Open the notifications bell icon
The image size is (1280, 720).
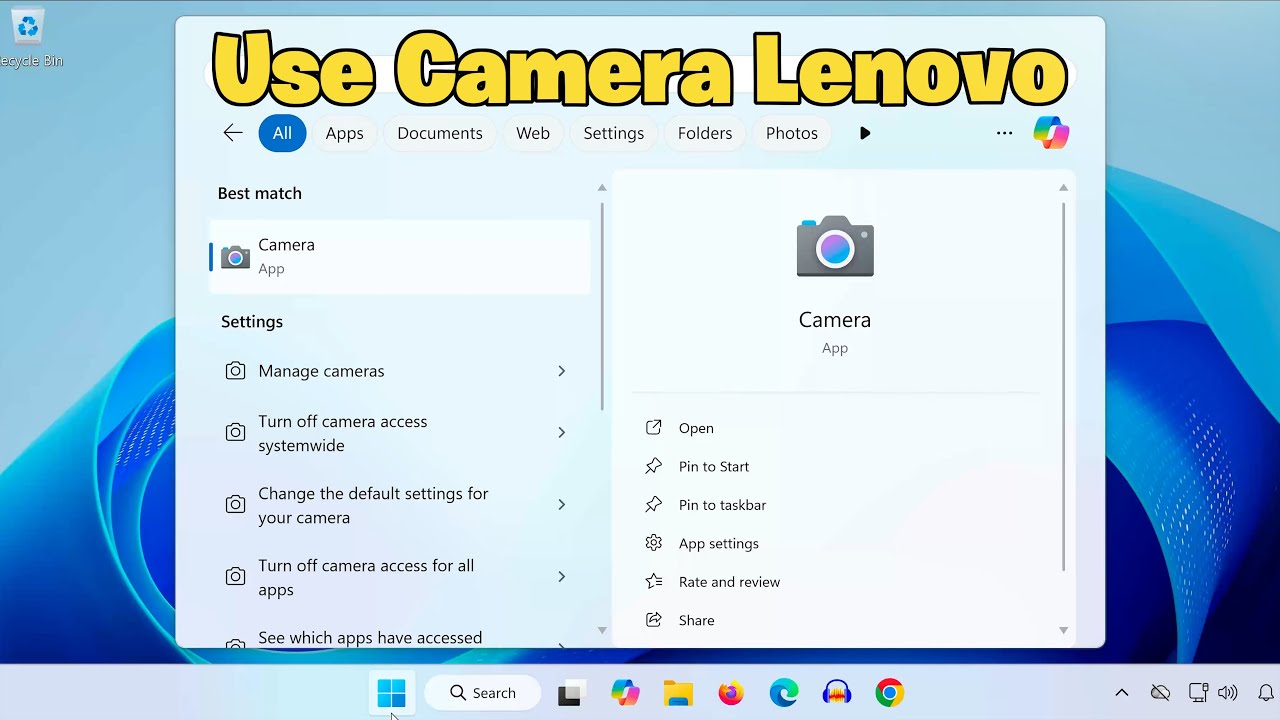pyautogui.click(x=1266, y=693)
